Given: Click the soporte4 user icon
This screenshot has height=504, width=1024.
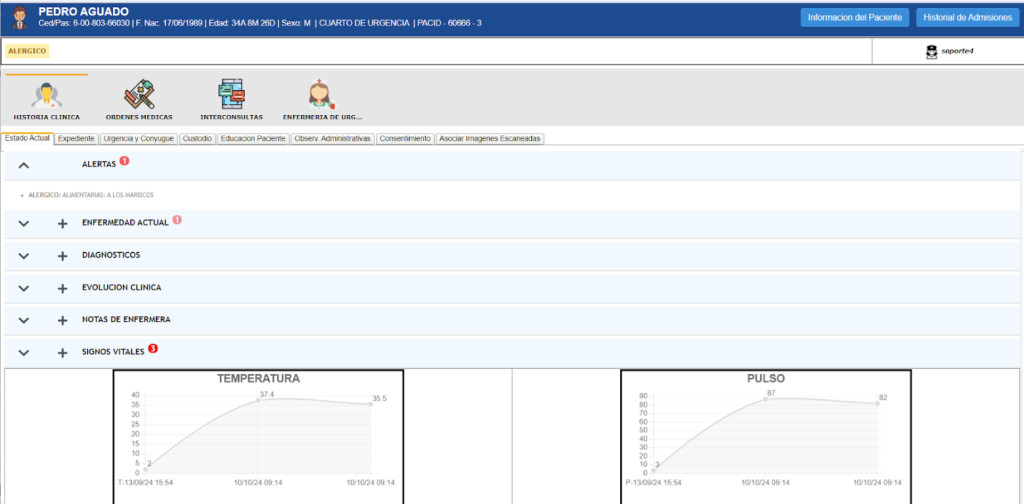Looking at the screenshot, I should coord(931,51).
